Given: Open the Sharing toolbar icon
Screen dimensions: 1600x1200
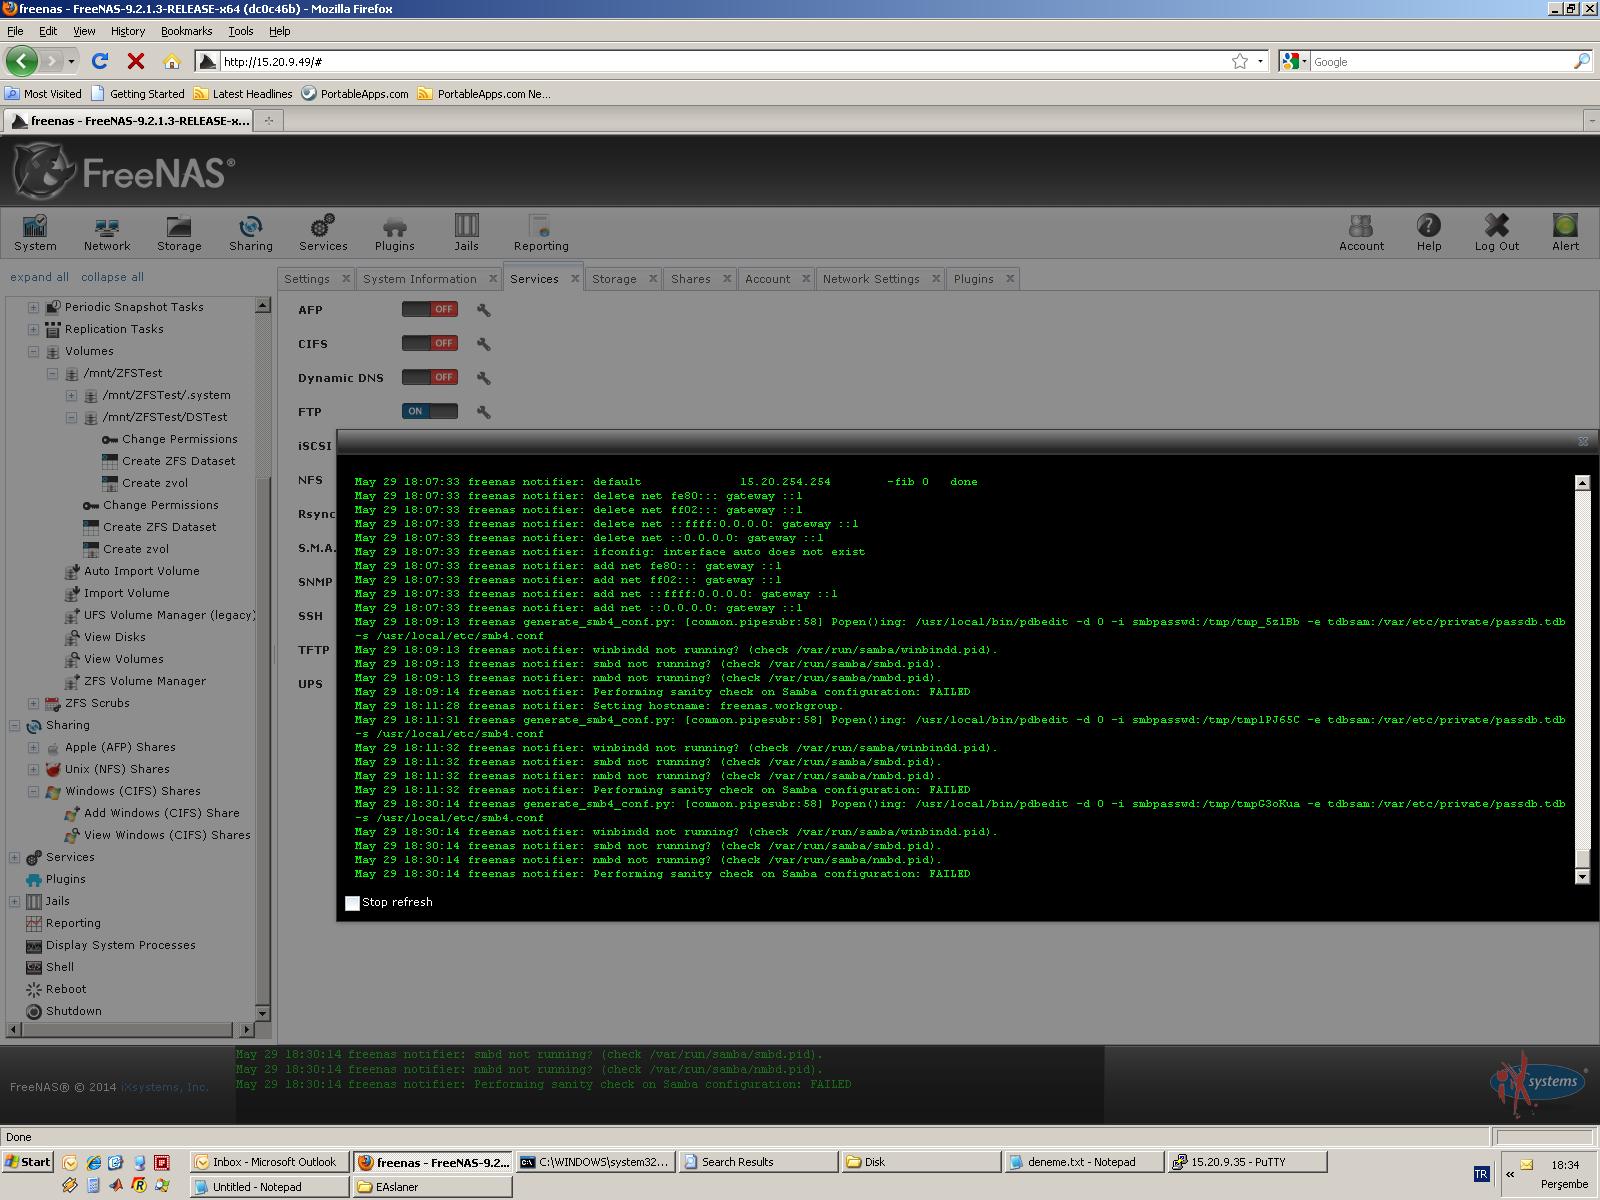Looking at the screenshot, I should 251,232.
